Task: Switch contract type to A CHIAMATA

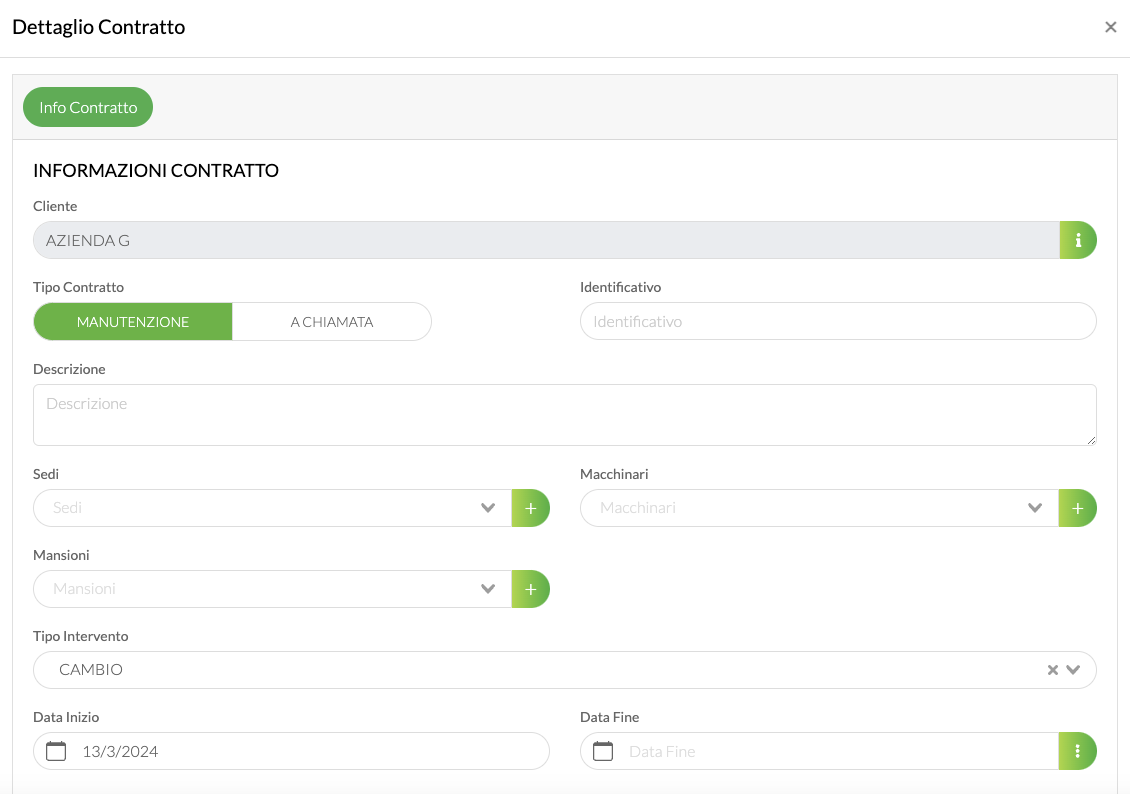Action: pos(332,322)
